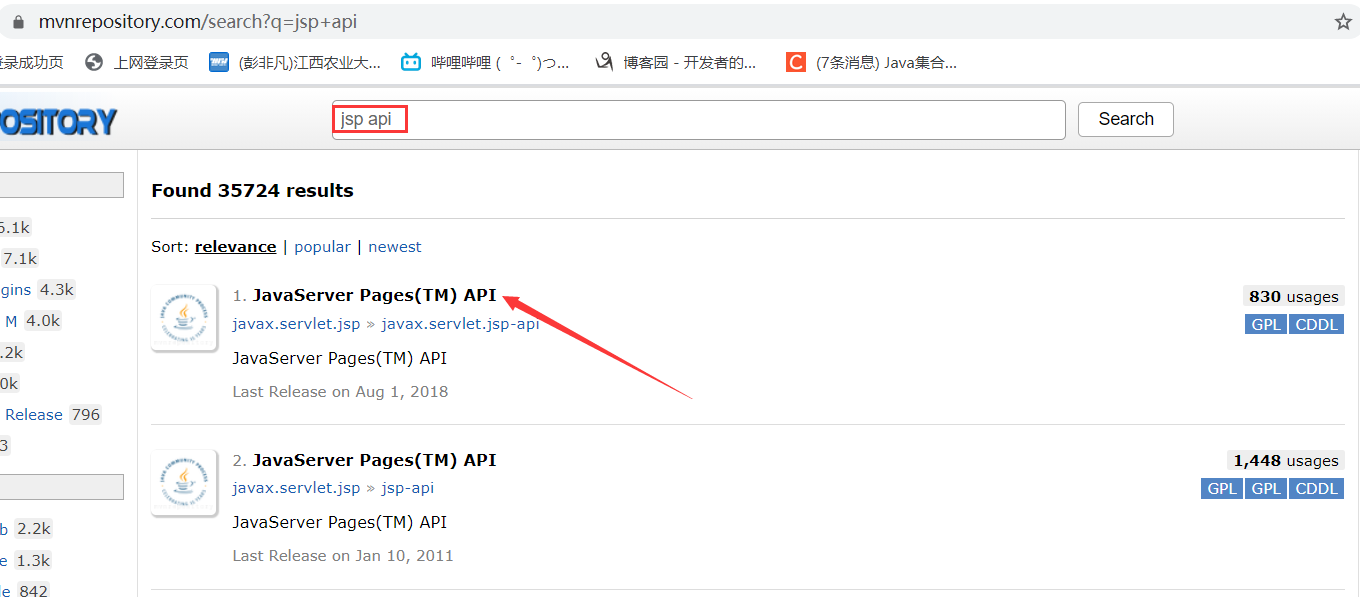The height and width of the screenshot is (597, 1360).
Task: Click Last Release on Aug 1, 2018 text
Action: pos(340,391)
